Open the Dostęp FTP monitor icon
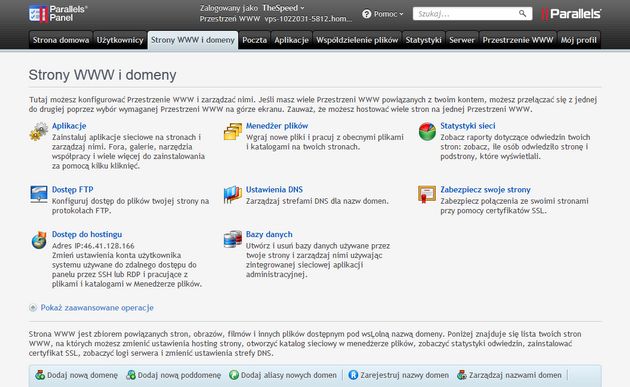This screenshot has width=630, height=387. (x=39, y=195)
